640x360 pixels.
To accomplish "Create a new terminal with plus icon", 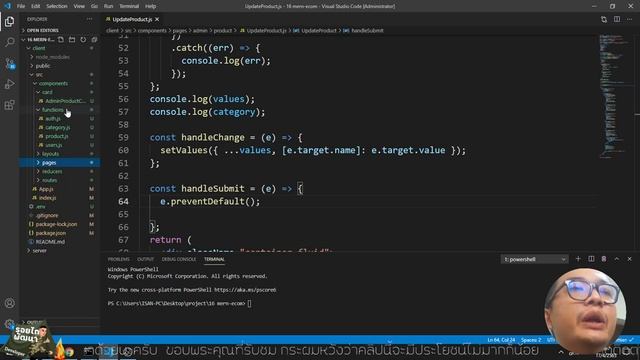I will tap(578, 259).
